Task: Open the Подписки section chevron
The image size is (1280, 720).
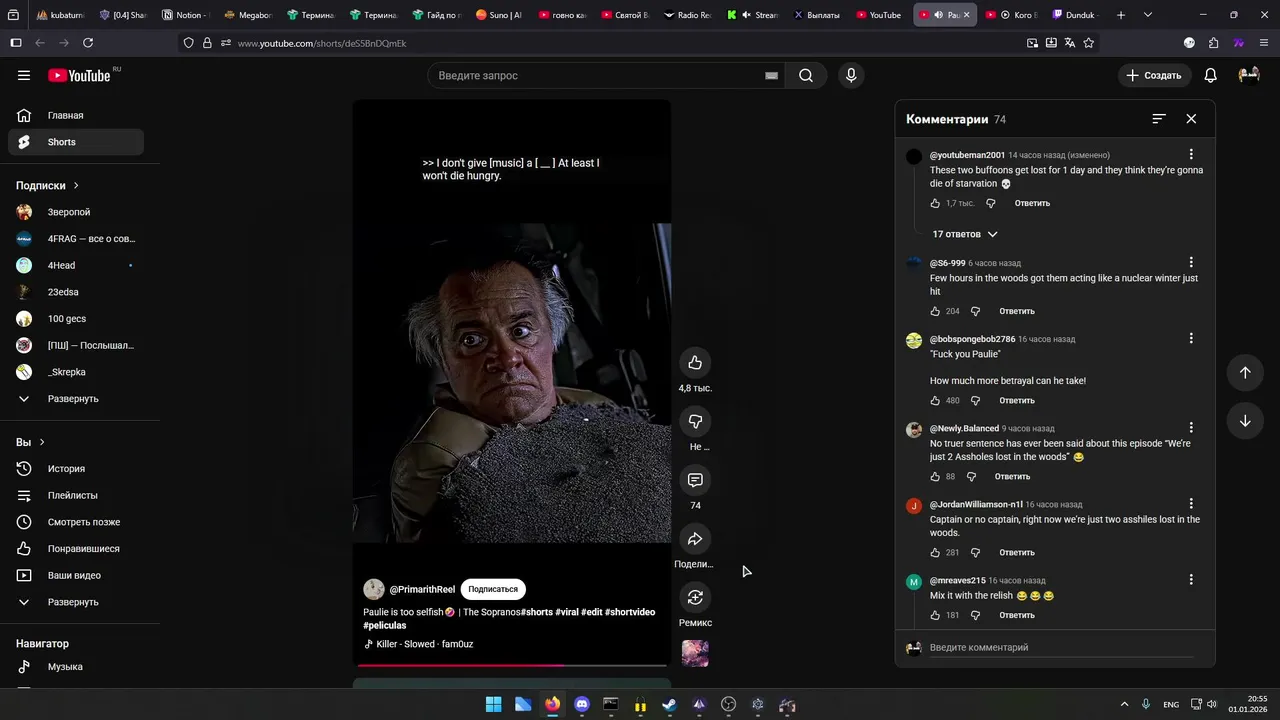Action: [76, 186]
